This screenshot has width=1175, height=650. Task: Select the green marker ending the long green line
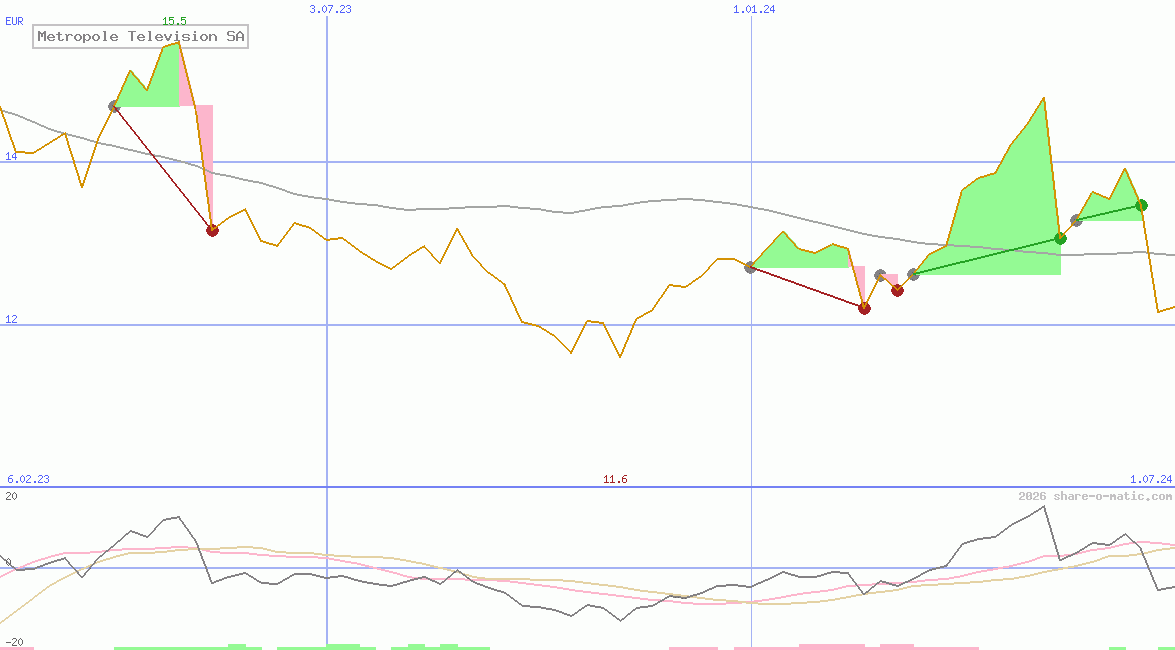[1060, 238]
